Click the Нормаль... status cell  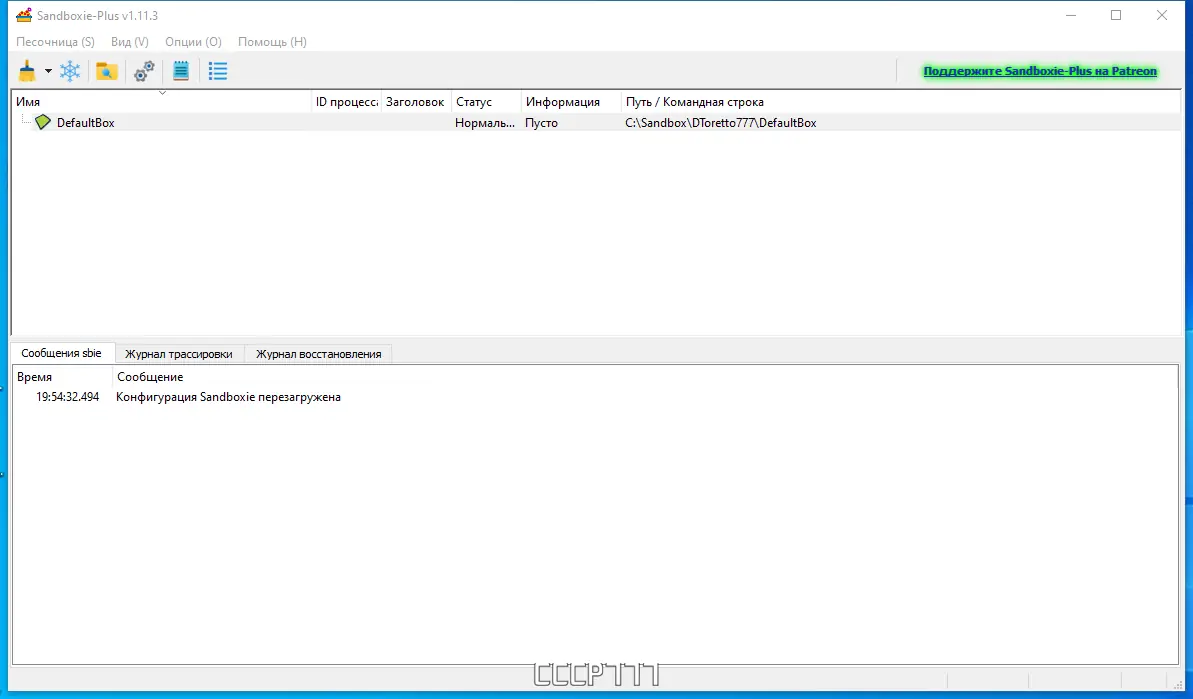(x=485, y=122)
